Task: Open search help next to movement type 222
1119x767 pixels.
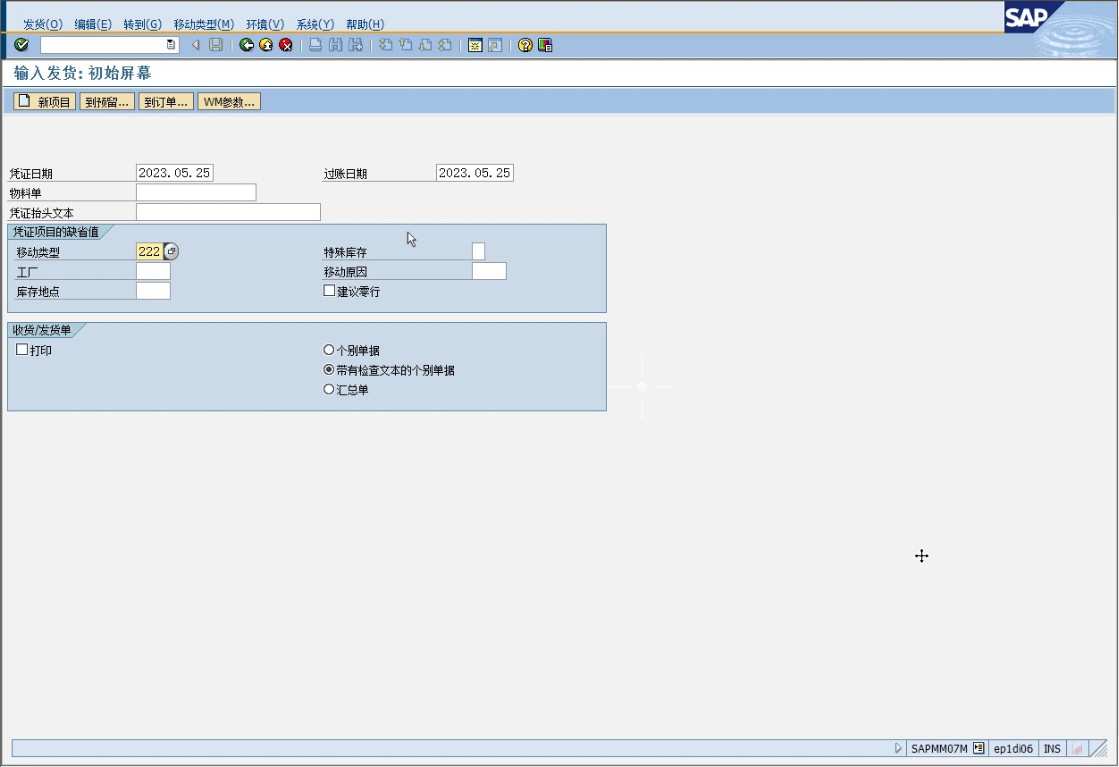Action: pyautogui.click(x=171, y=252)
